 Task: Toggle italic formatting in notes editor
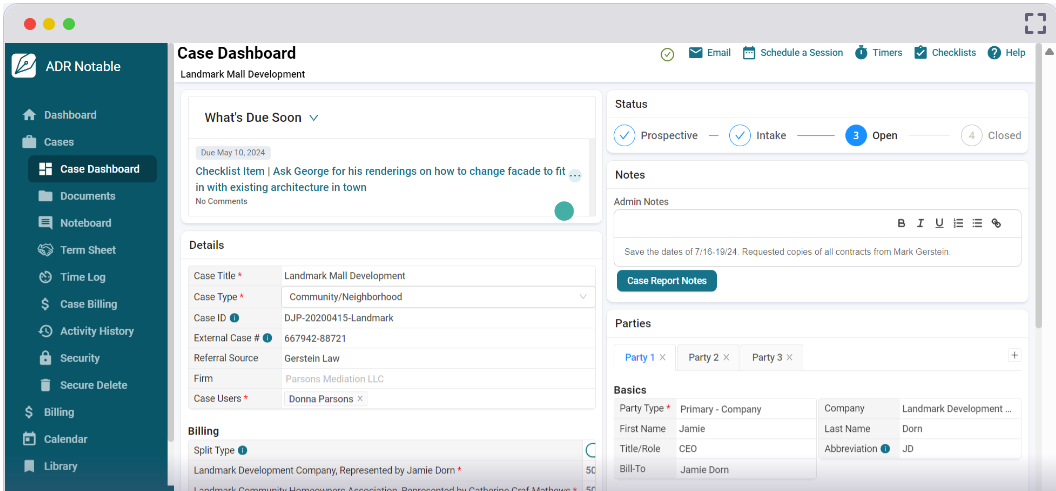tap(920, 223)
